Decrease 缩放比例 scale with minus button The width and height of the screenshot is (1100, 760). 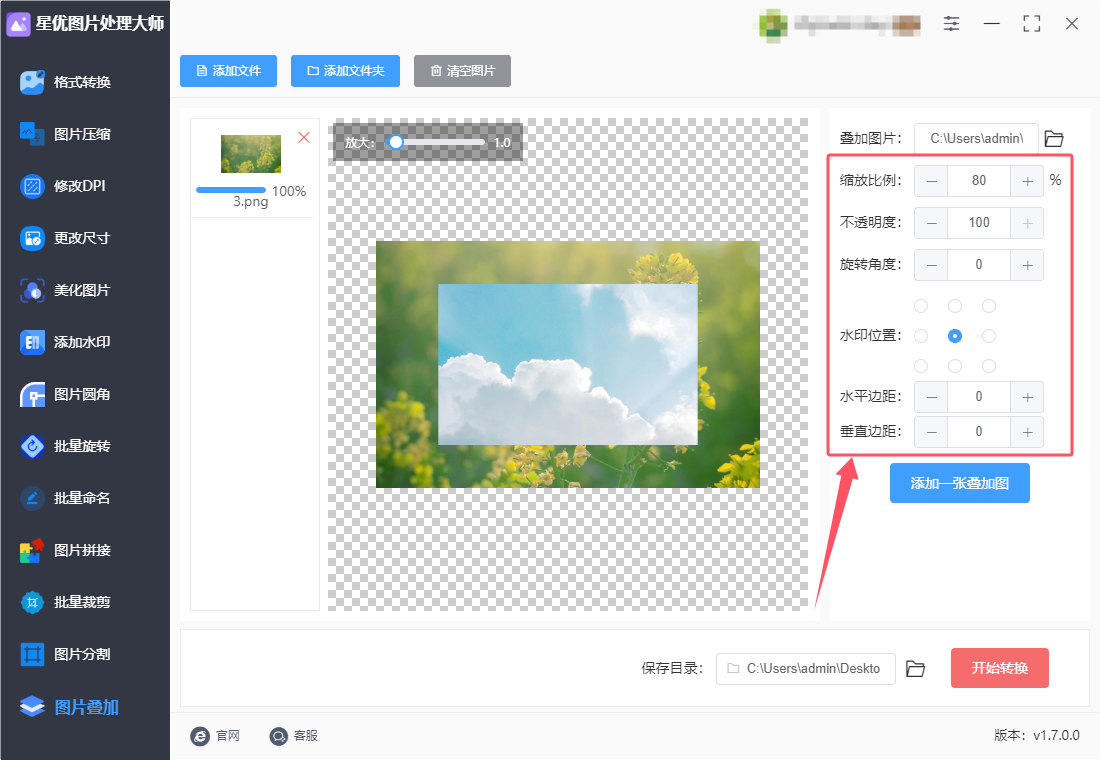click(x=931, y=181)
